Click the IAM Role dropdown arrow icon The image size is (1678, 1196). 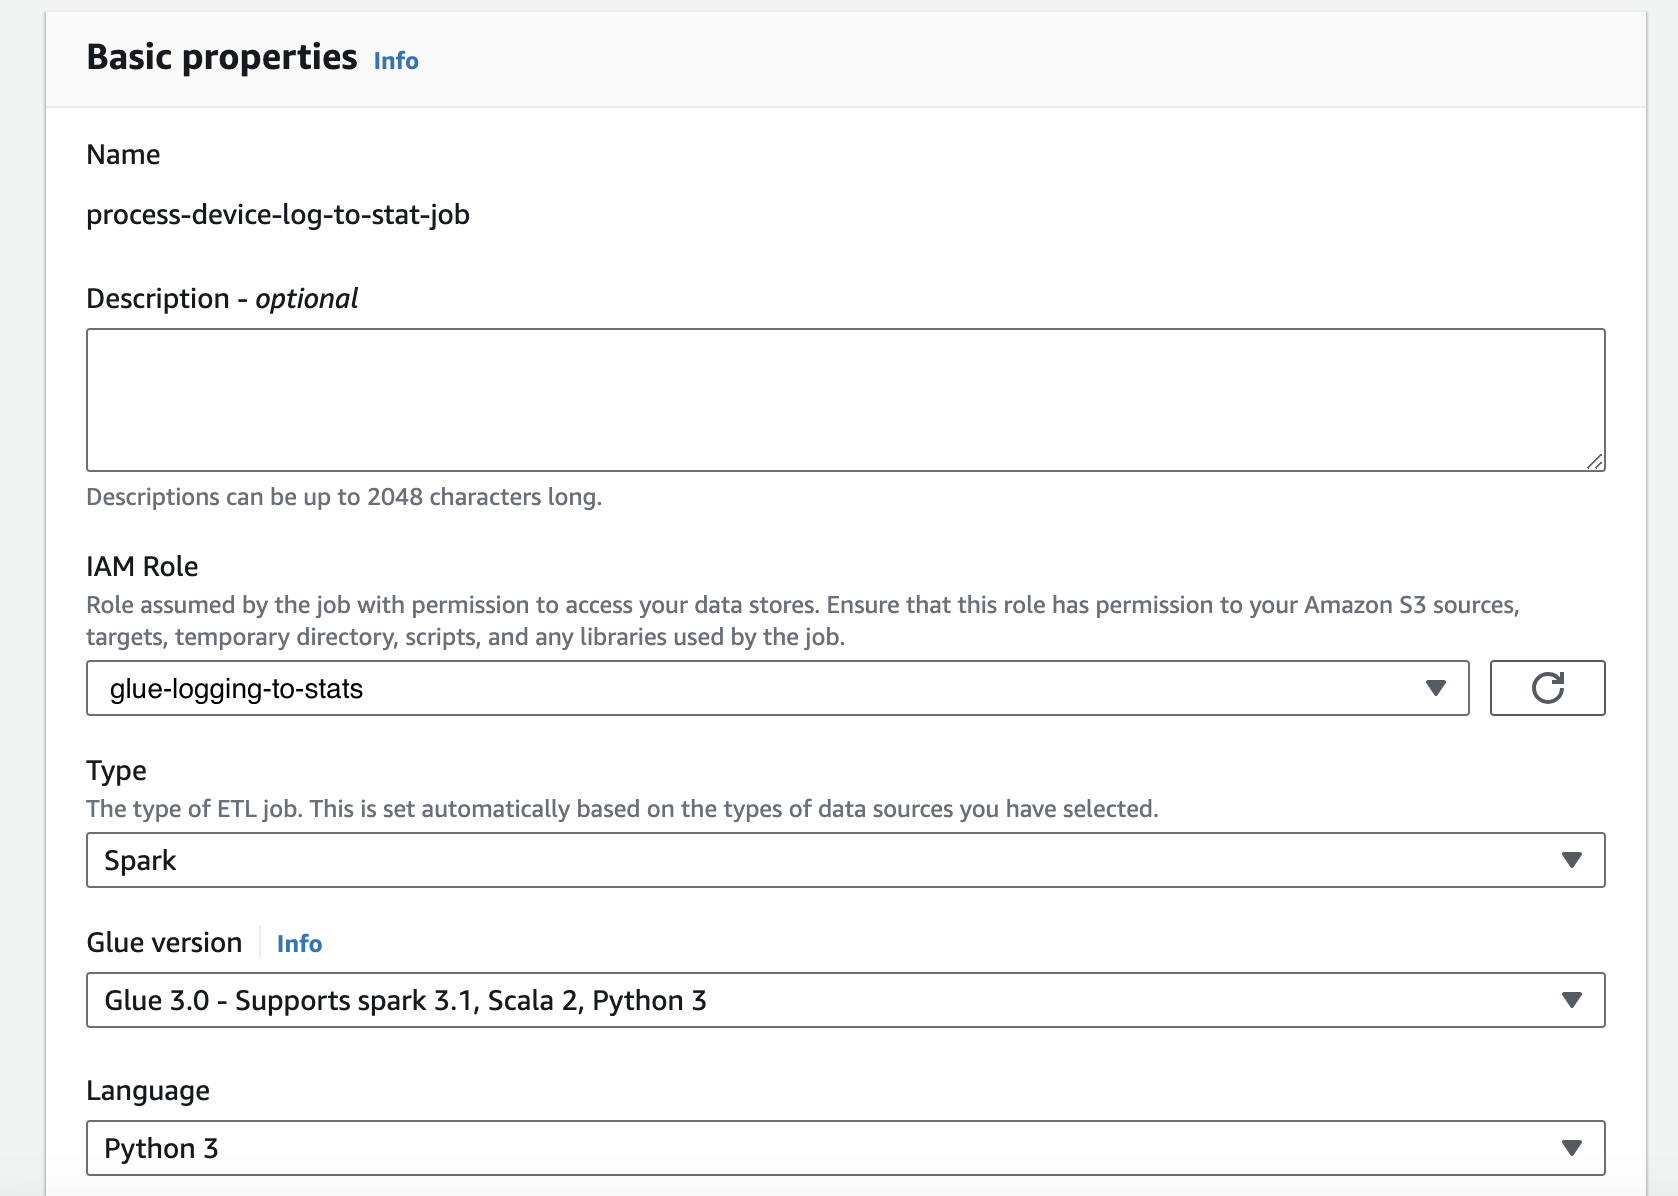pos(1435,688)
